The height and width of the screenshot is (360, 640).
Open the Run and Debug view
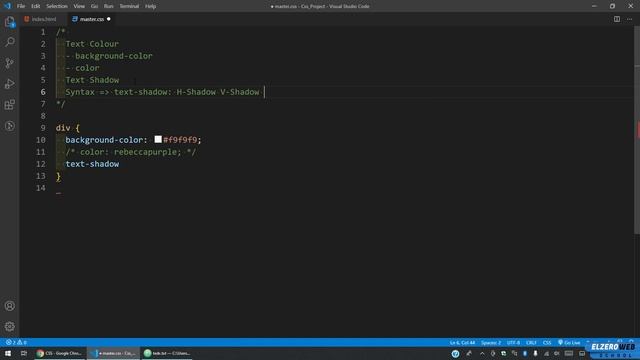coord(10,84)
